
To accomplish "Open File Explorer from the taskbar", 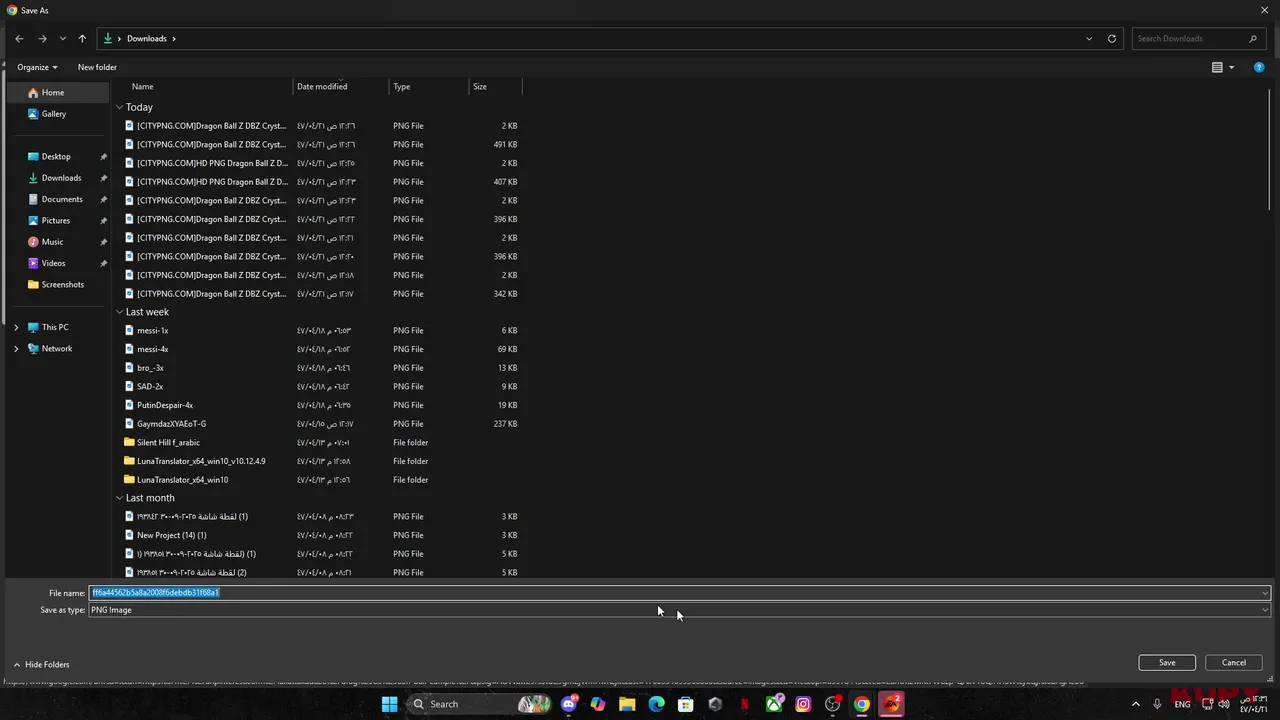I will click(x=627, y=704).
